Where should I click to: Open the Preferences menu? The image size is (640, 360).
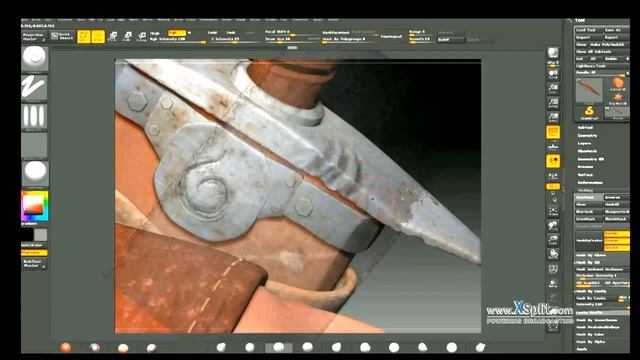pos(208,20)
